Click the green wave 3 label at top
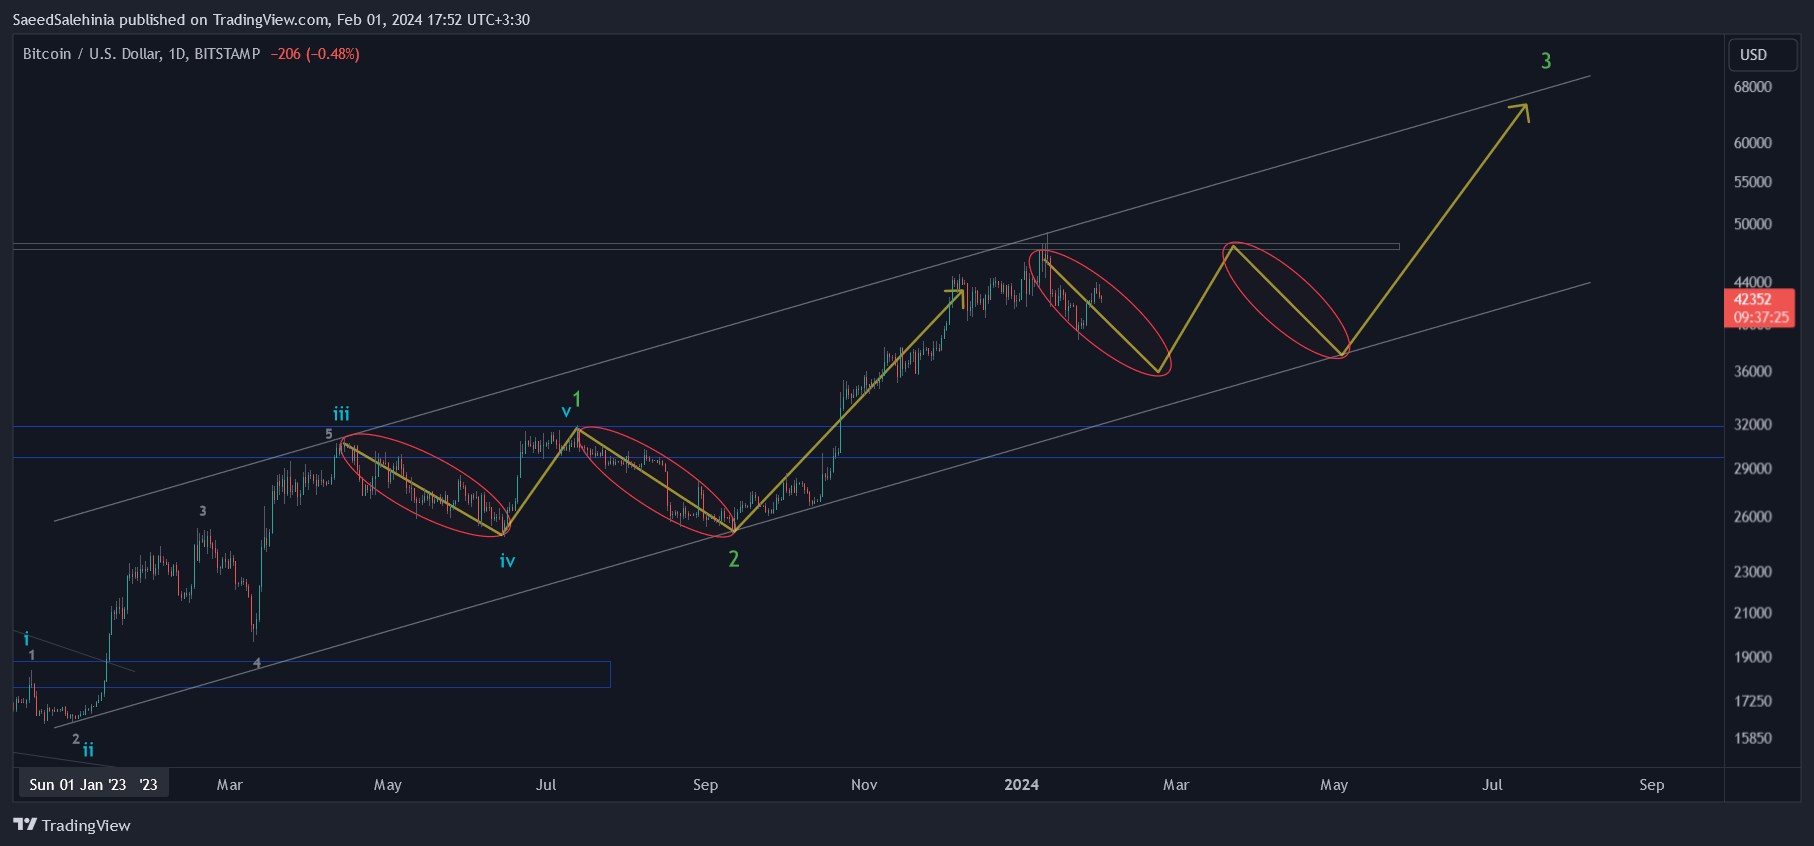The width and height of the screenshot is (1814, 846). pyautogui.click(x=1546, y=61)
